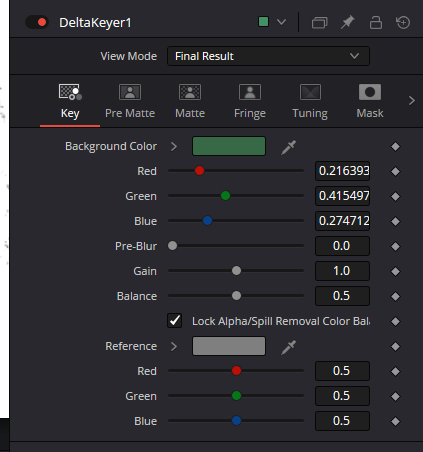This screenshot has width=423, height=452.
Task: Edit the Reference Blue value field
Action: coord(342,421)
